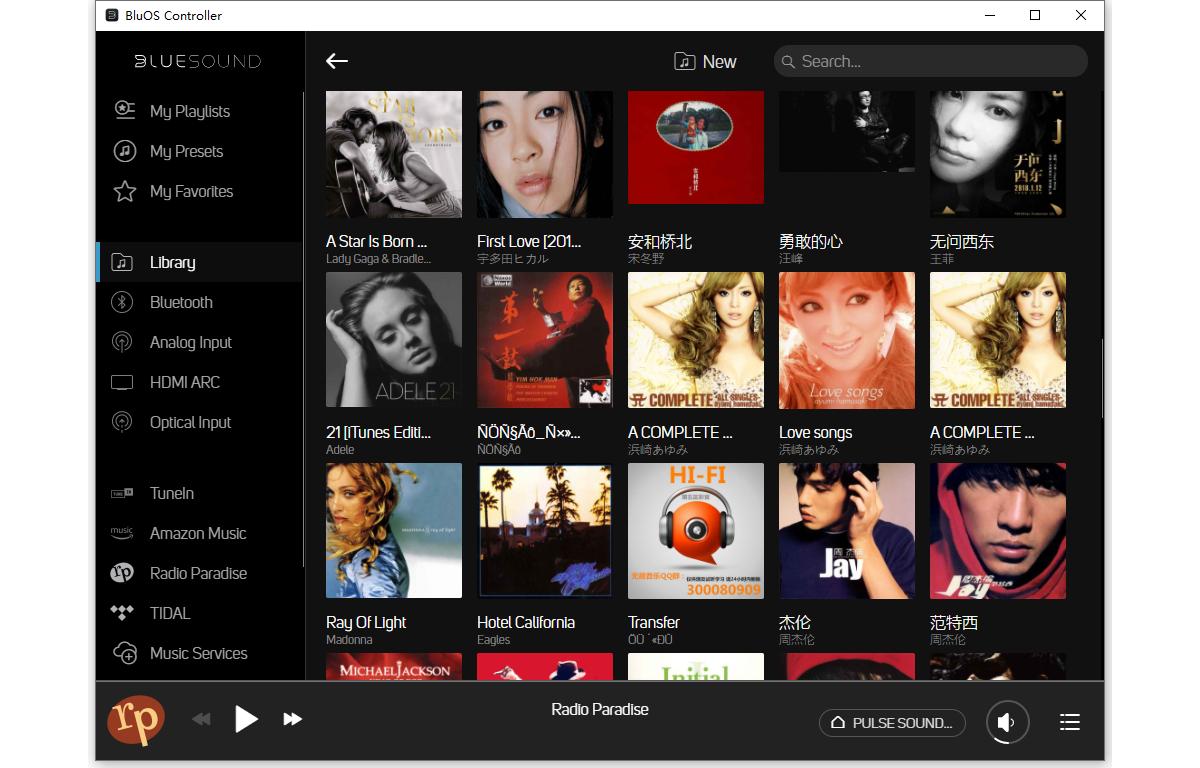
Task: Go to the previous track
Action: point(202,719)
